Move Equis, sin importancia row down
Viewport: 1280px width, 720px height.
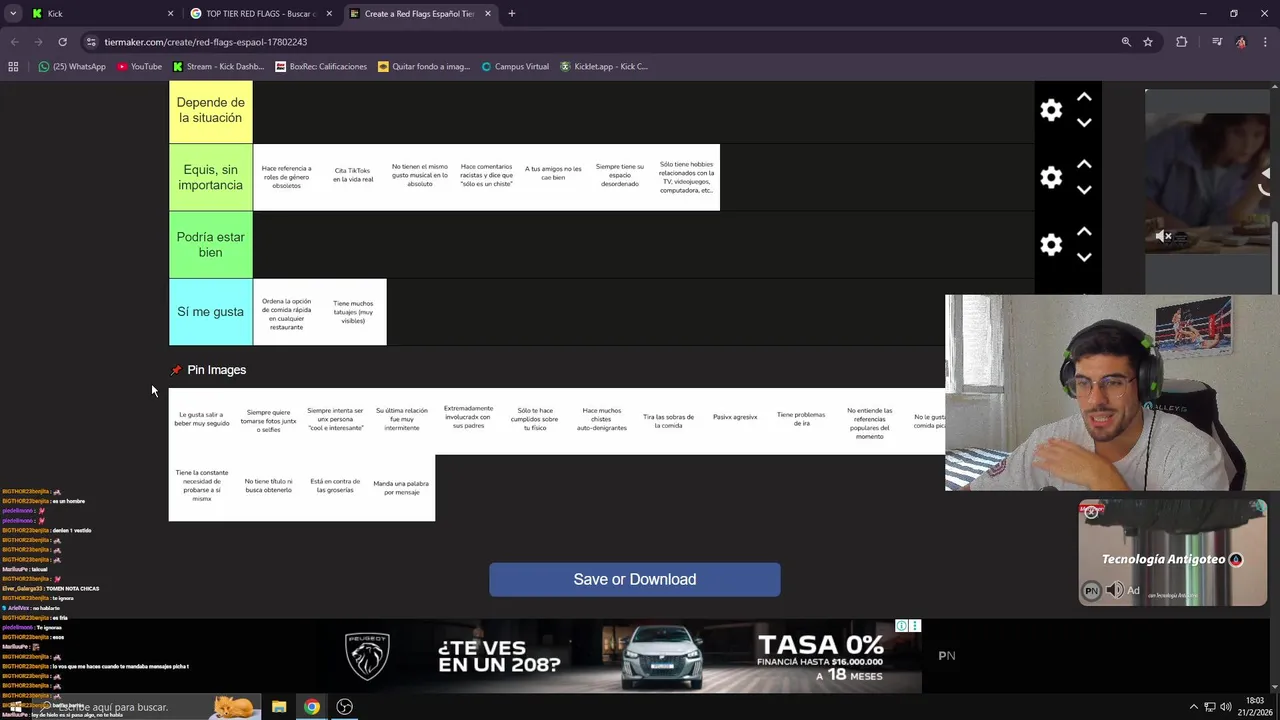1084,189
